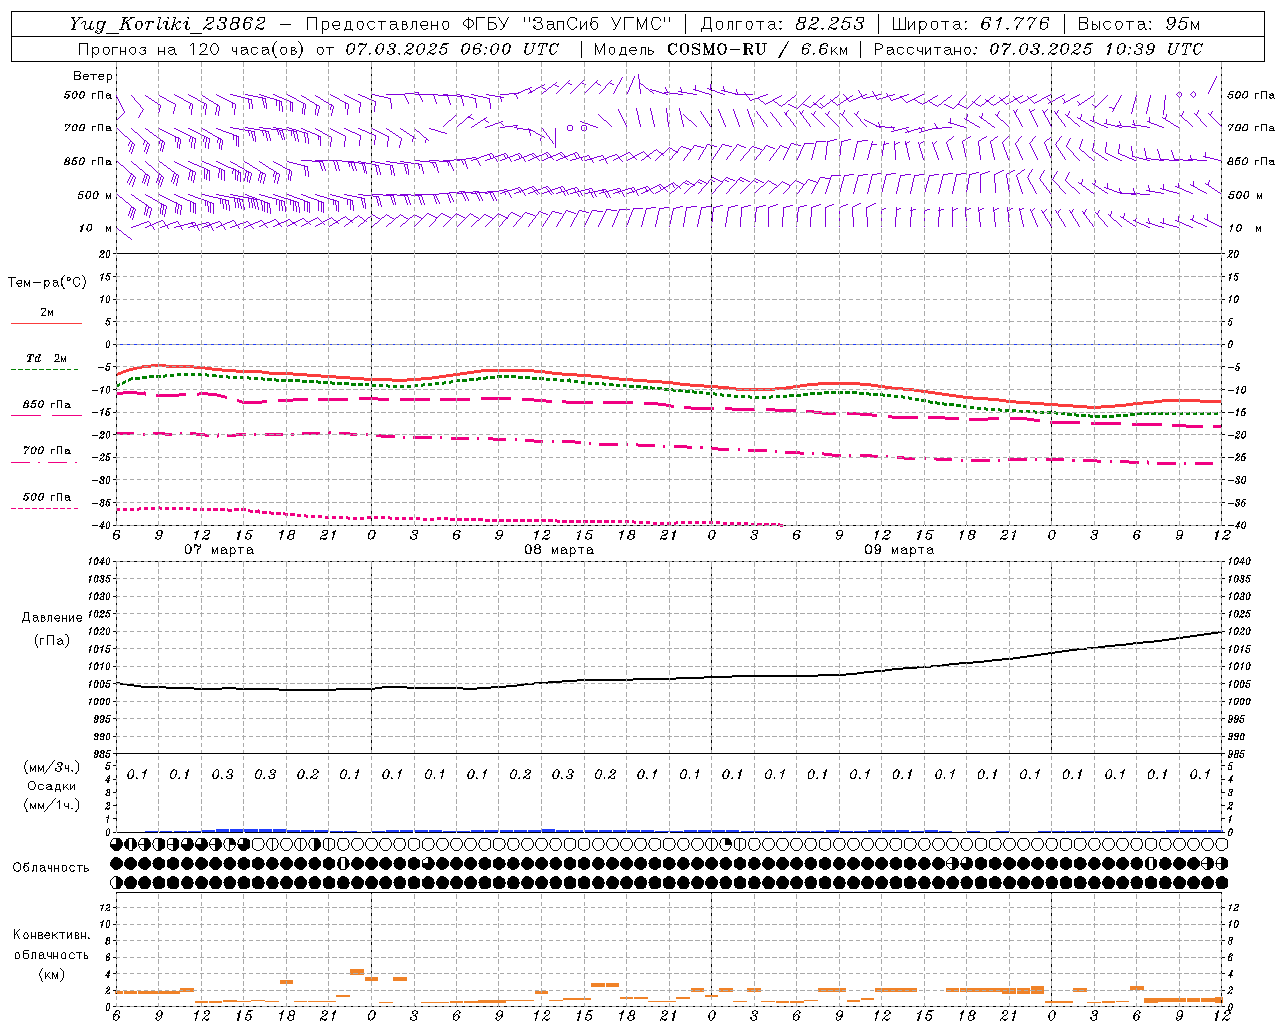Click the forecast start time 07.03.2025 06:00 UTC
The height and width of the screenshot is (1024, 1280).
451,49
